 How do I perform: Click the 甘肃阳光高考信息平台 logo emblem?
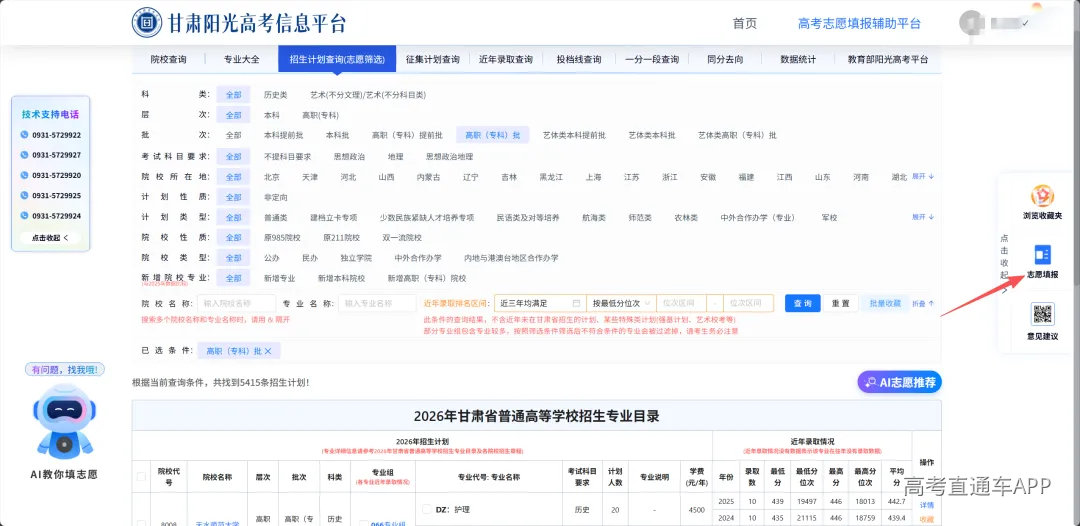(147, 23)
